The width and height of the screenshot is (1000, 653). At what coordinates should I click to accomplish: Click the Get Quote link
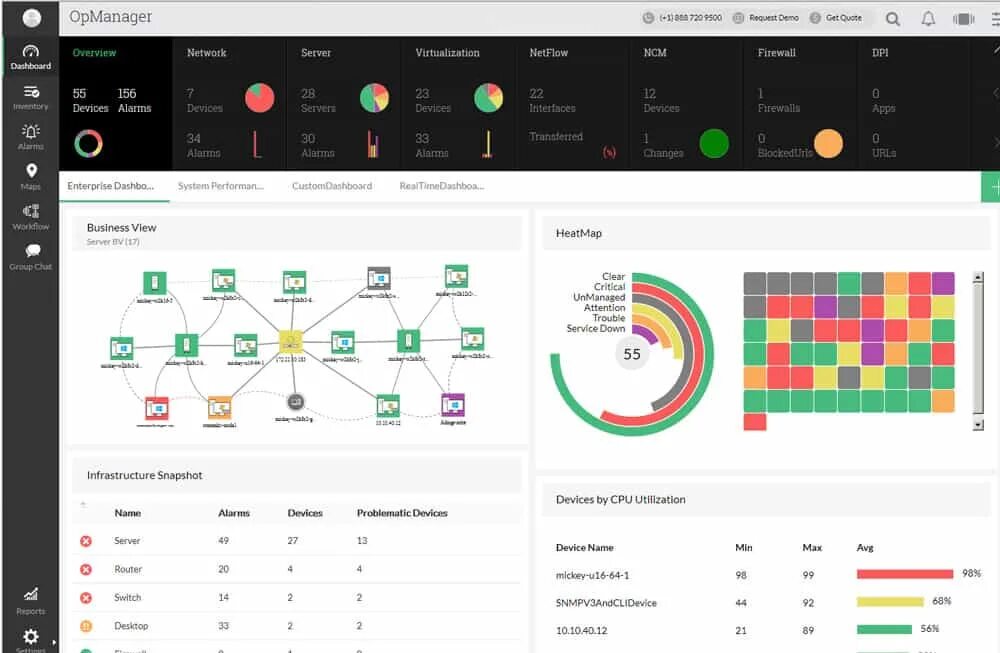[836, 18]
